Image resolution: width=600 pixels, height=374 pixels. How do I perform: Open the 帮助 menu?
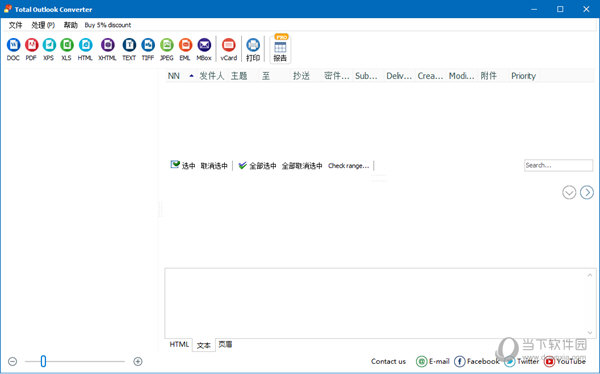(x=70, y=25)
